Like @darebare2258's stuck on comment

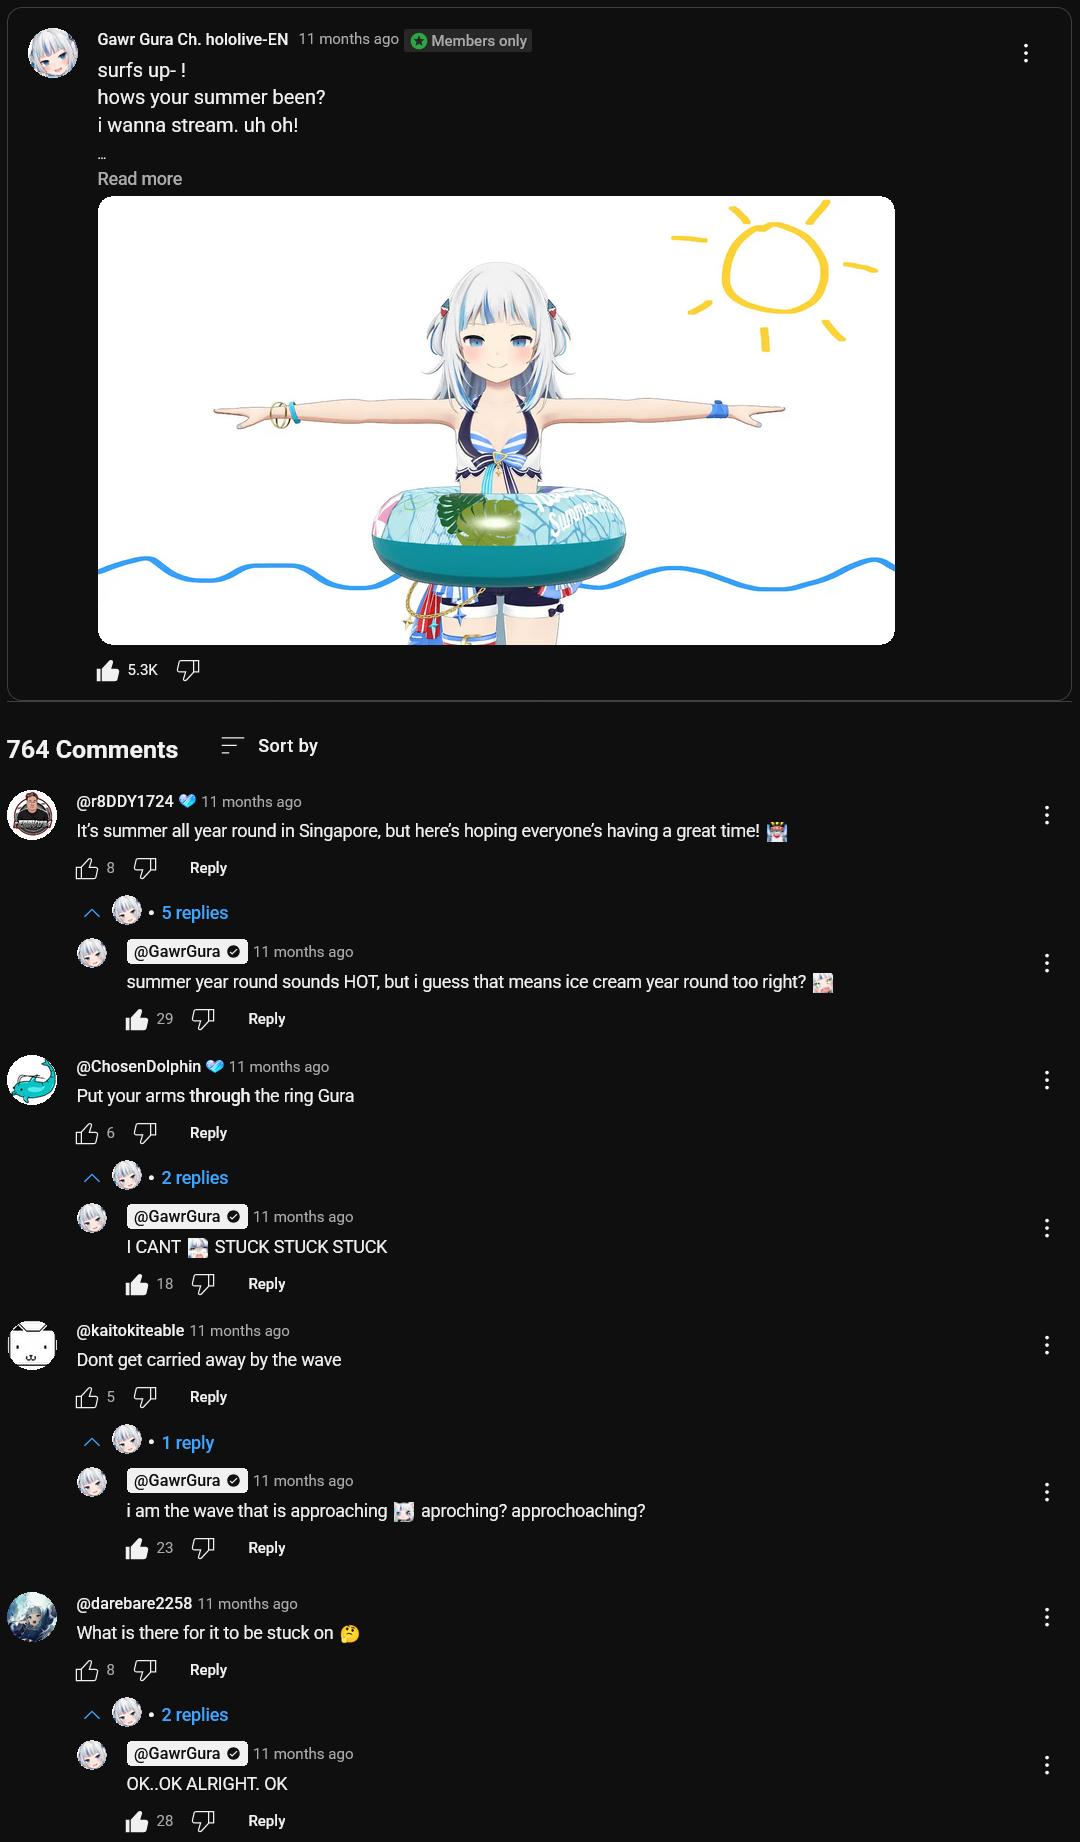coord(87,1670)
